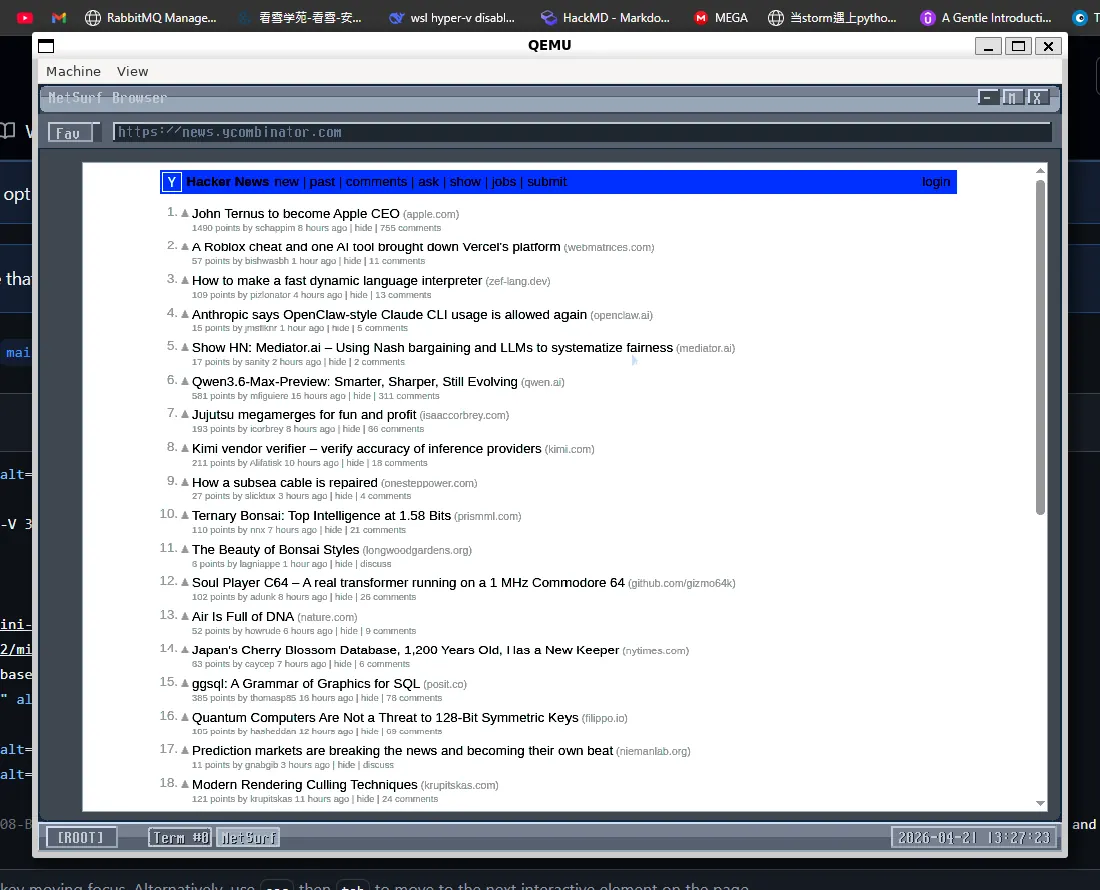
Task: Open the Machine menu in QEMU
Action: click(x=73, y=72)
